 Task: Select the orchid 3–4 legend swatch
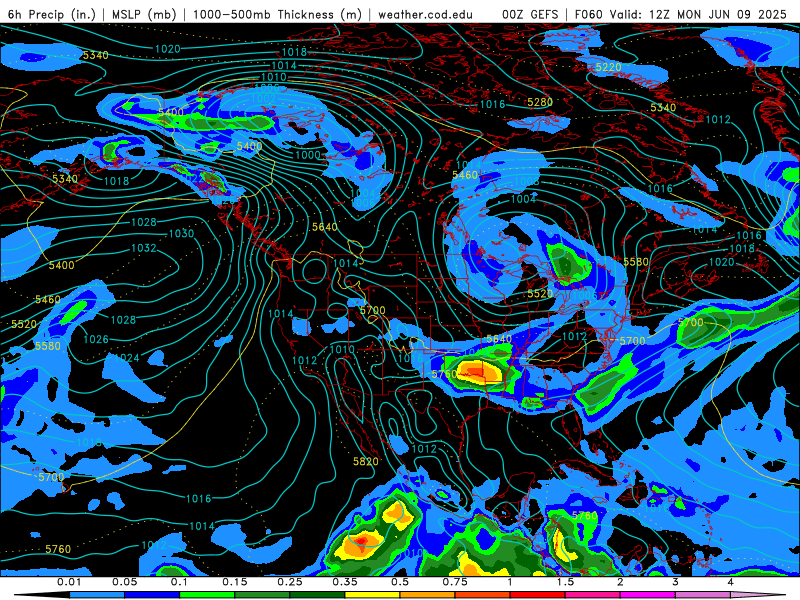coord(704,595)
